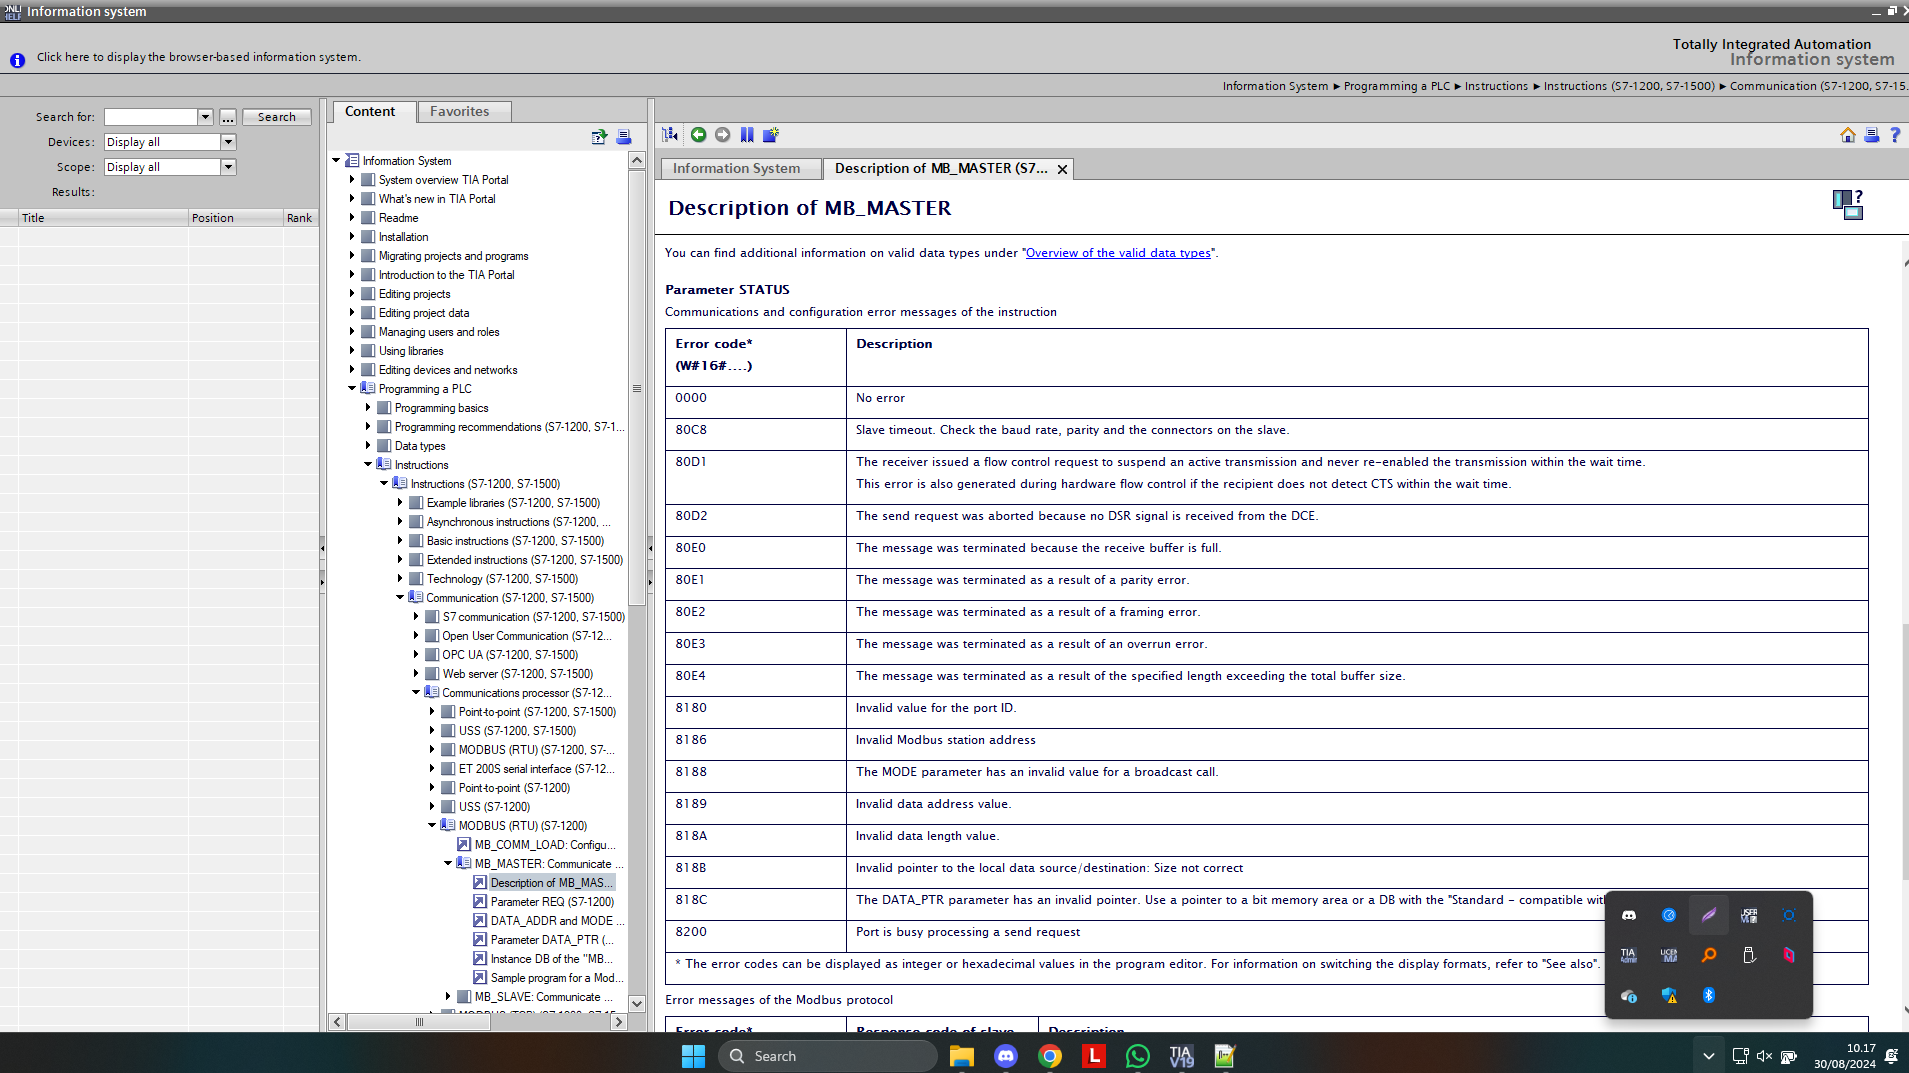Click the tree horizontal scrollbar right arrow
The height and width of the screenshot is (1073, 1909).
pos(619,1021)
